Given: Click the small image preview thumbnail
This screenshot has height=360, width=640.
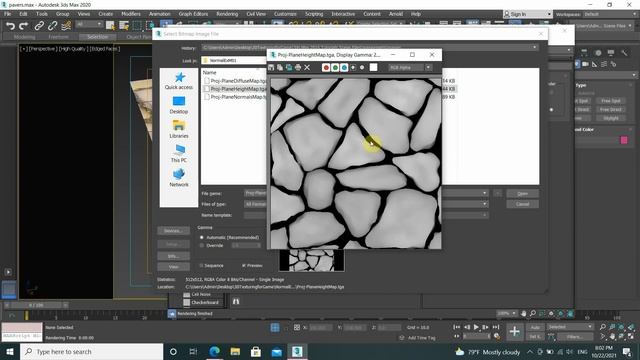Looking at the screenshot, I should click(x=311, y=260).
